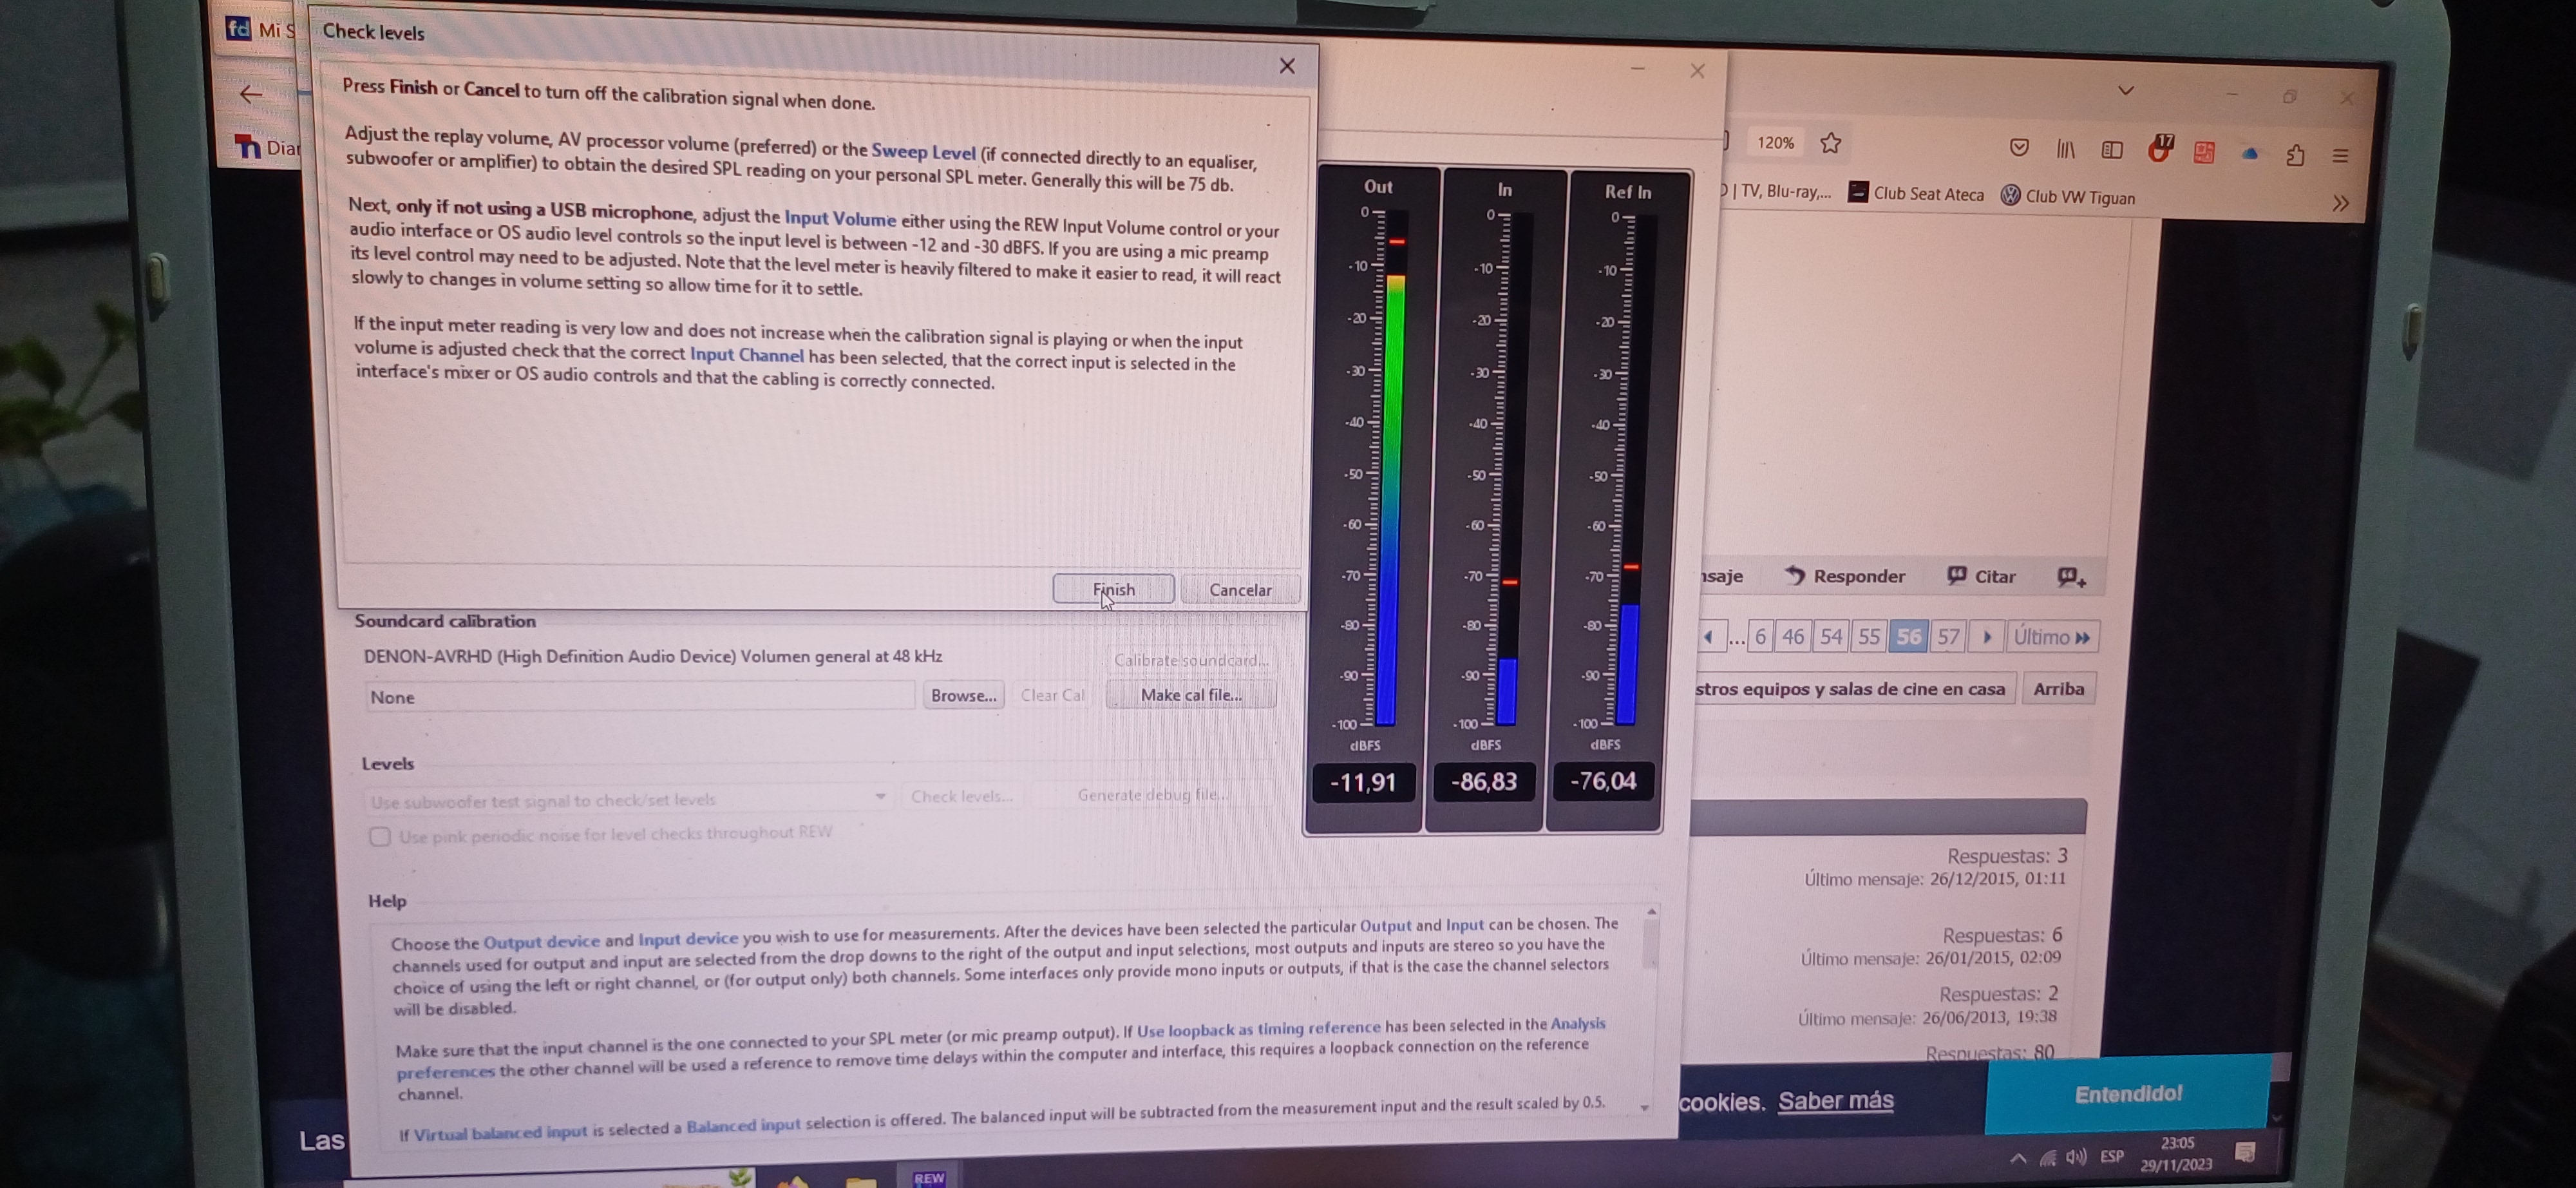The width and height of the screenshot is (2576, 1188).
Task: Click Citar on the forum page
Action: (1981, 576)
